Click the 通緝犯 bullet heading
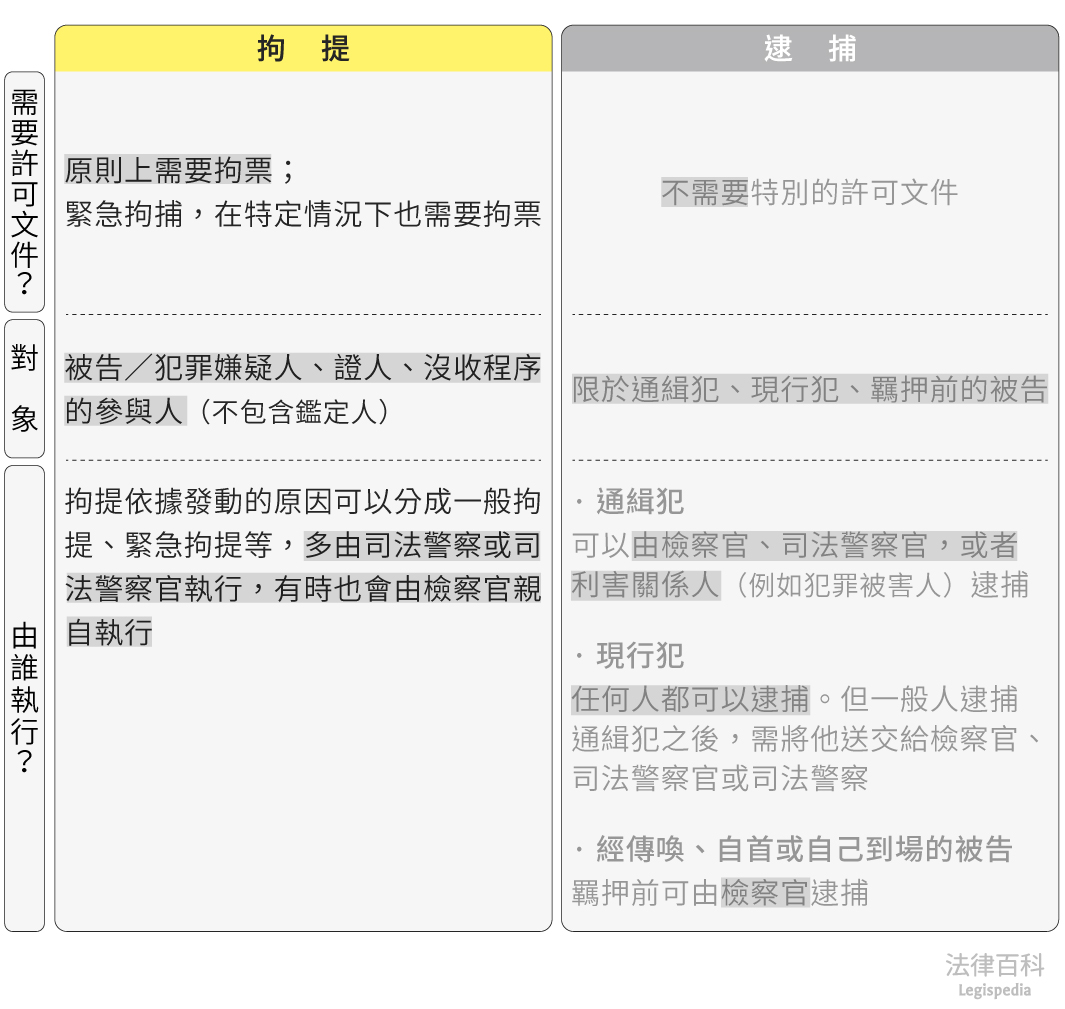Image resolution: width=1065 pixels, height=1009 pixels. [640, 501]
